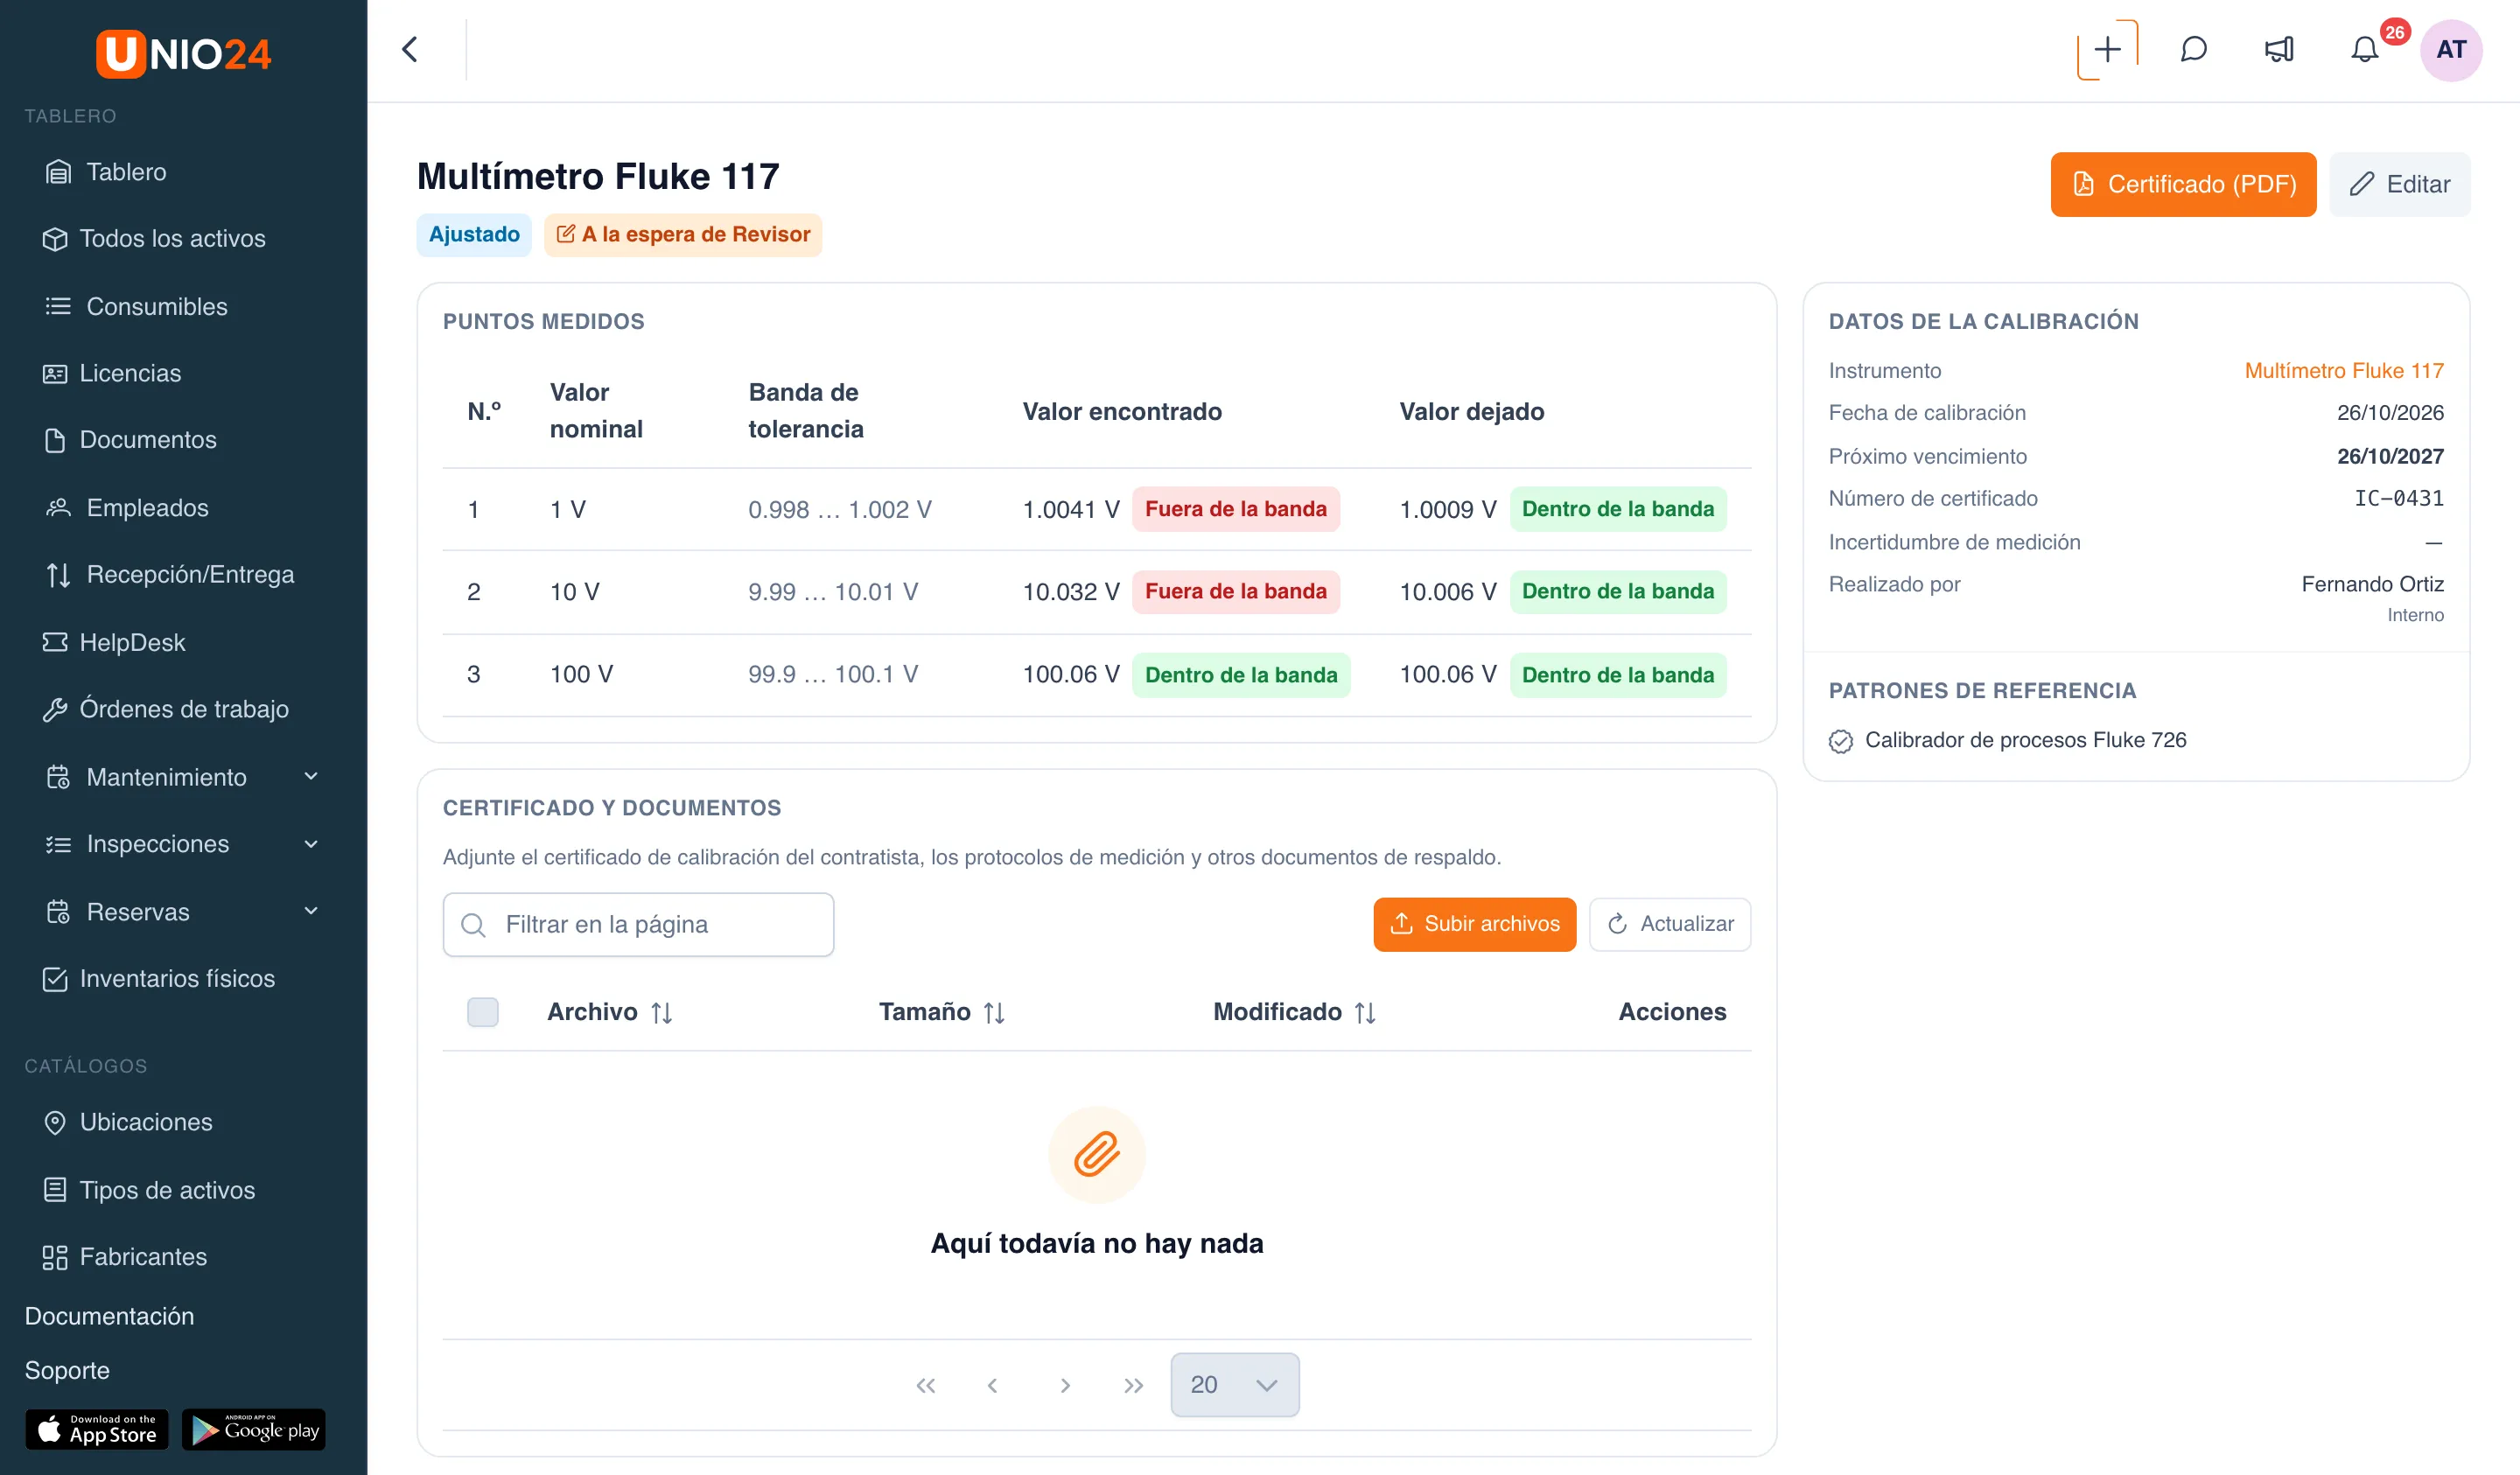The height and width of the screenshot is (1475, 2520).
Task: Open Empleados in the sidebar
Action: coord(148,508)
